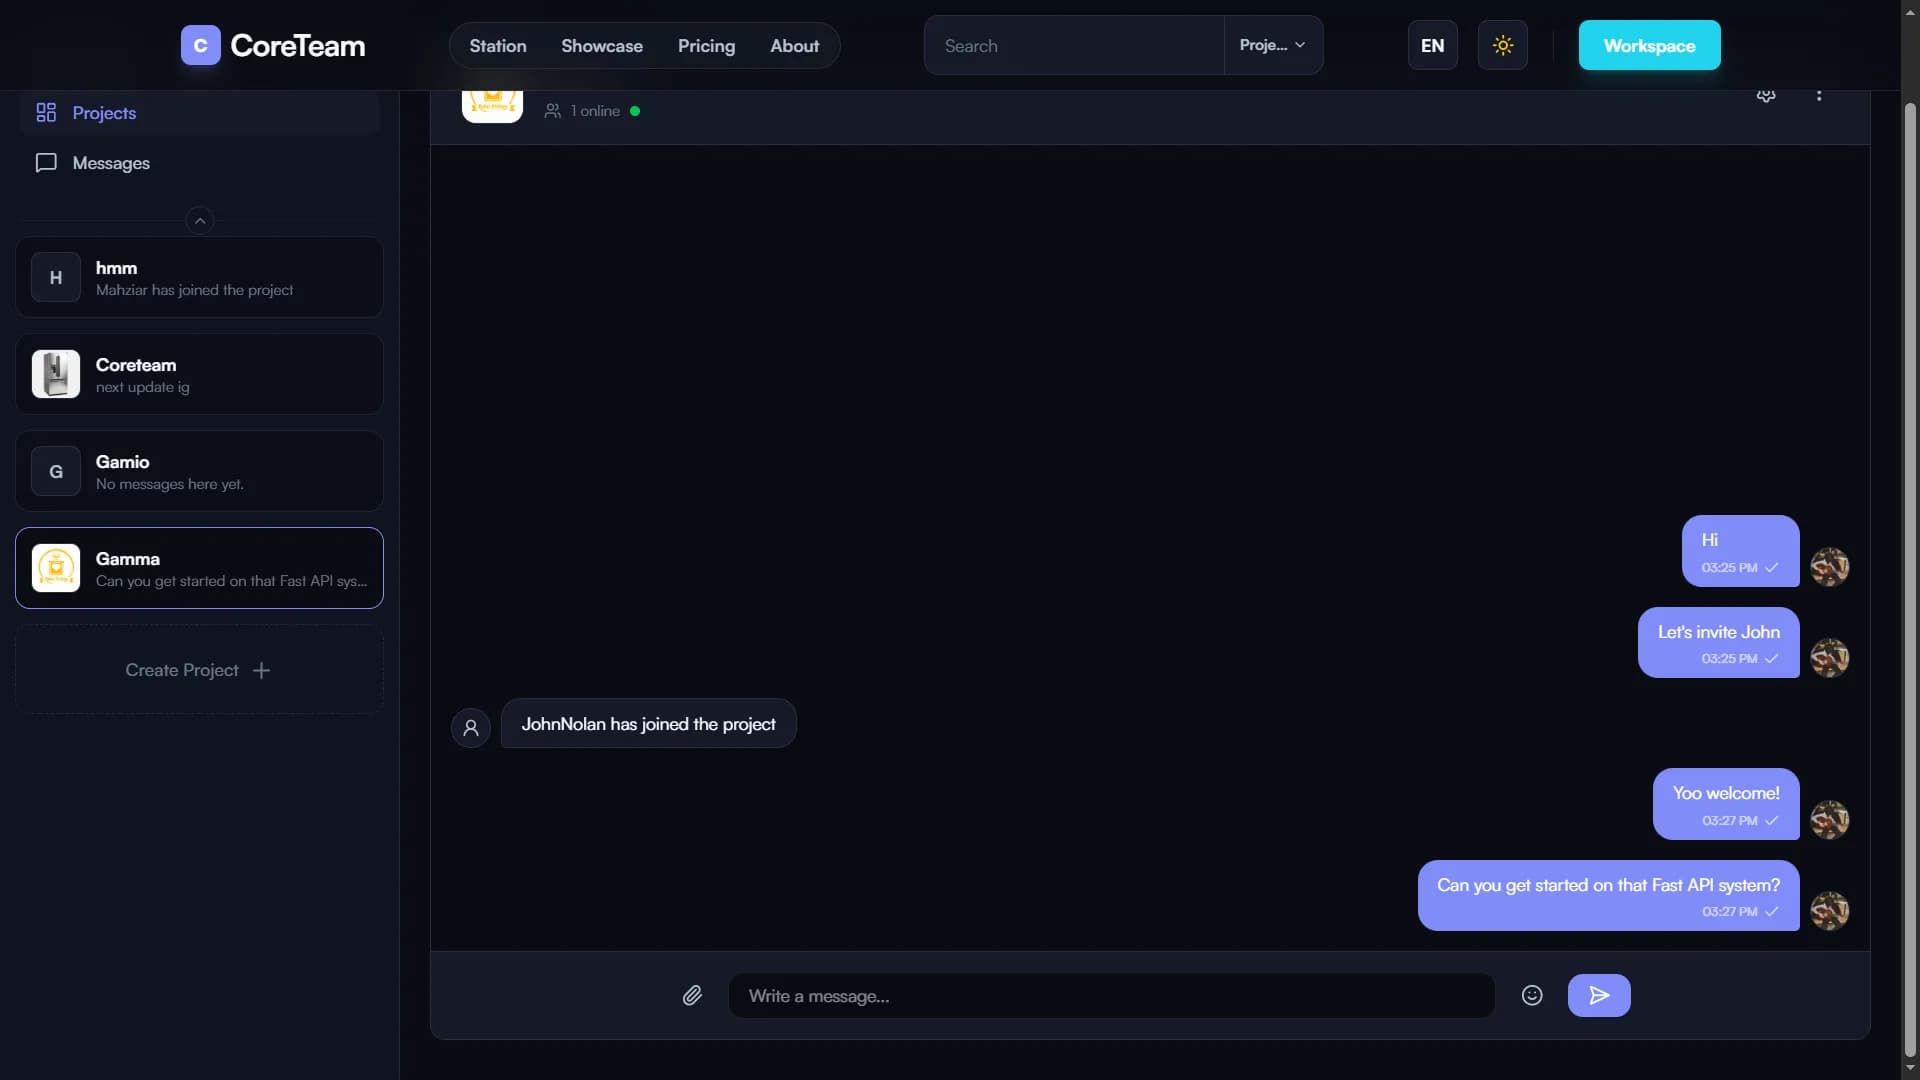Image resolution: width=1920 pixels, height=1080 pixels.
Task: Click hmm preview text Mahziar has joined
Action: tap(194, 290)
